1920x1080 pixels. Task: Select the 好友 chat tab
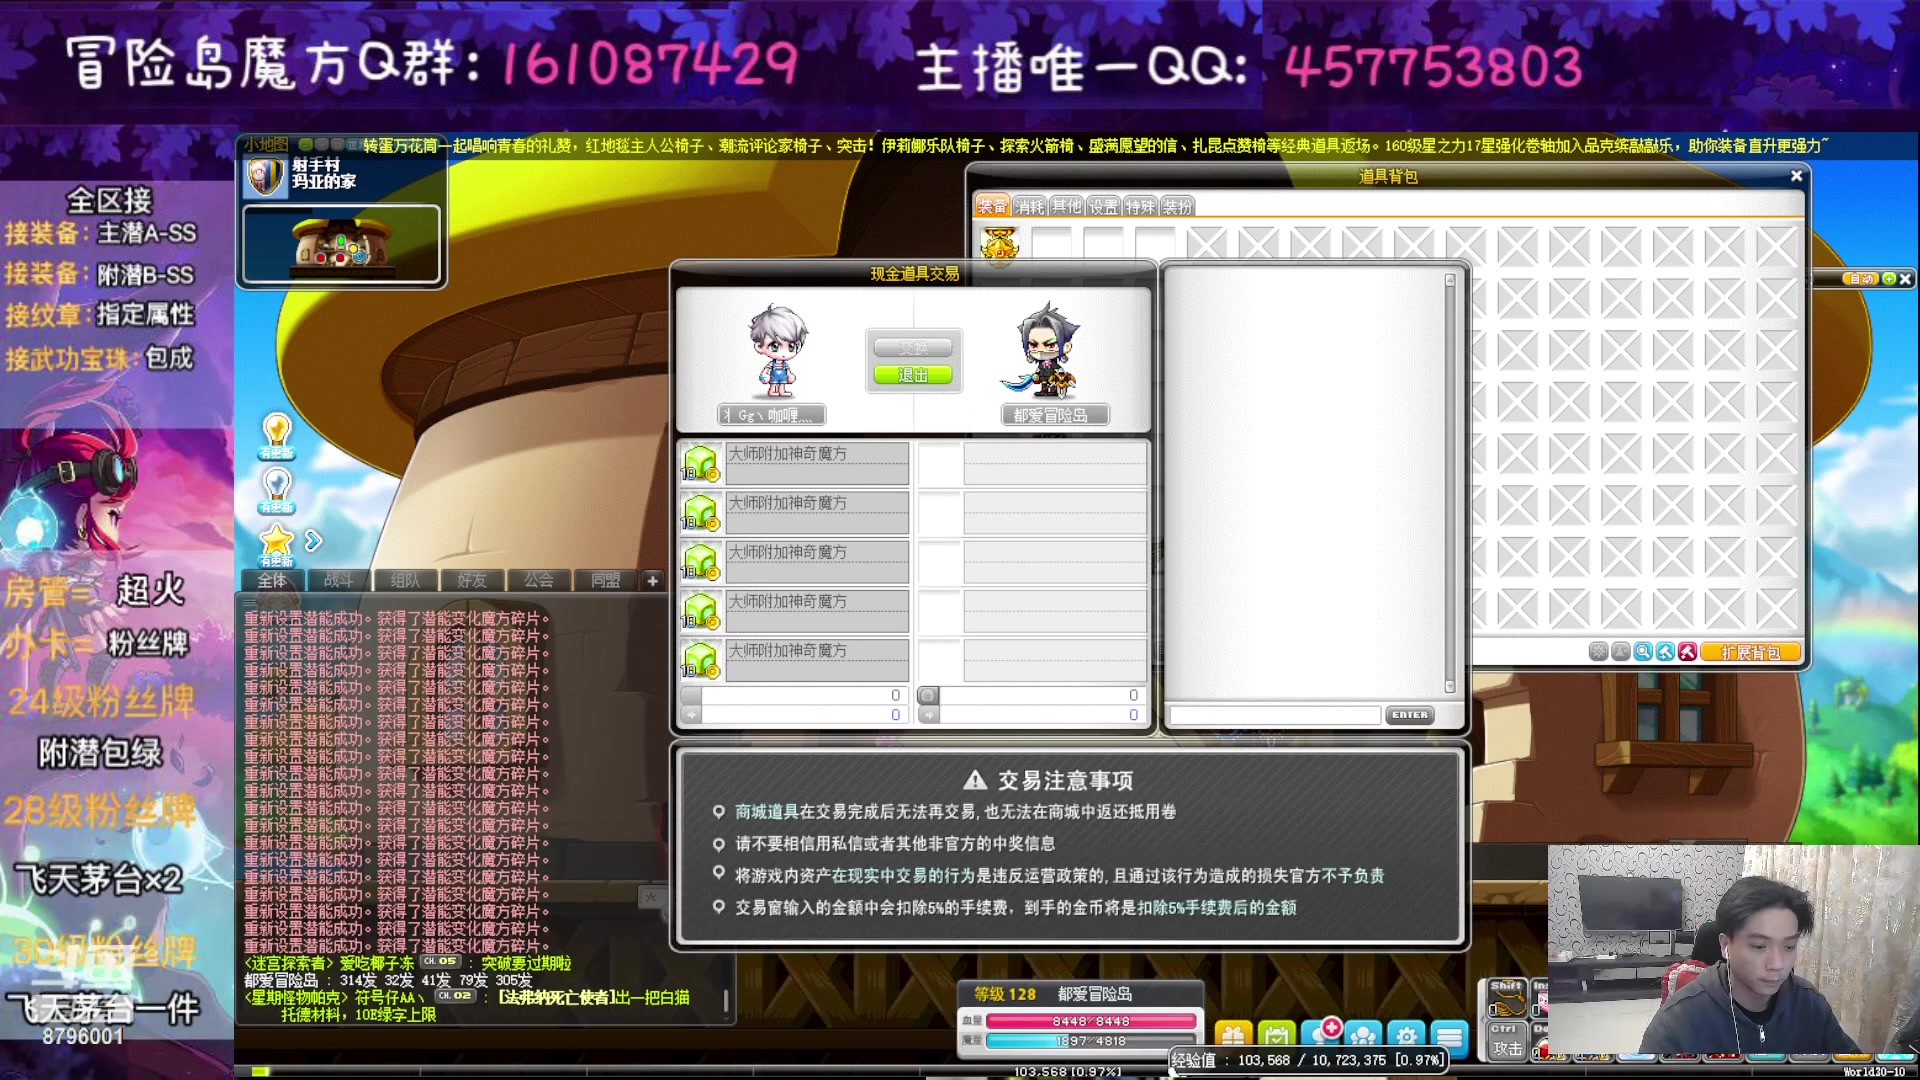[472, 580]
